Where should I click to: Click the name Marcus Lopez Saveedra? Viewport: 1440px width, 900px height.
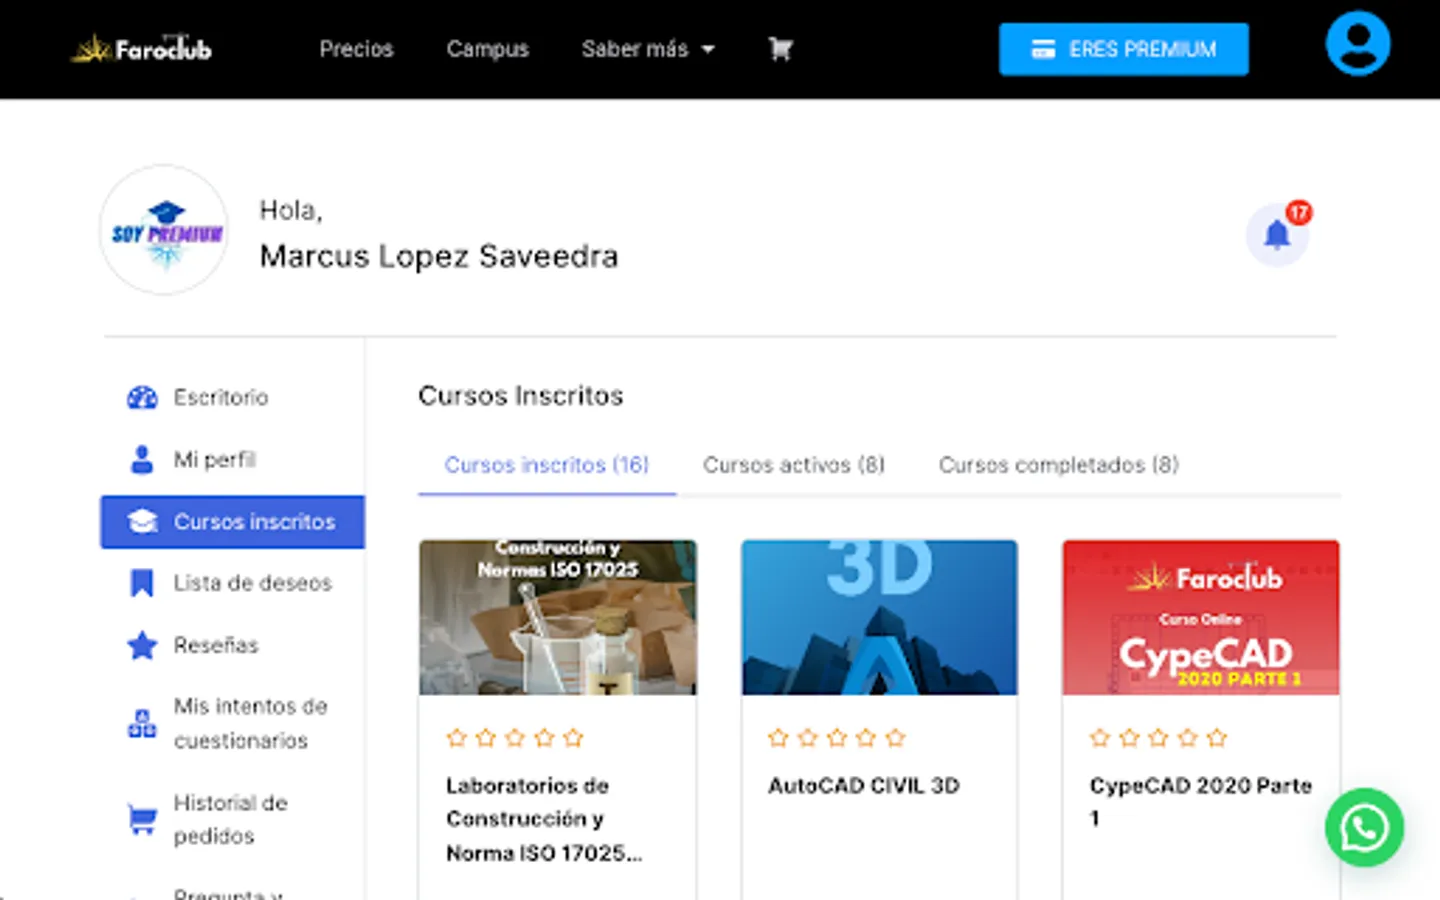tap(439, 256)
